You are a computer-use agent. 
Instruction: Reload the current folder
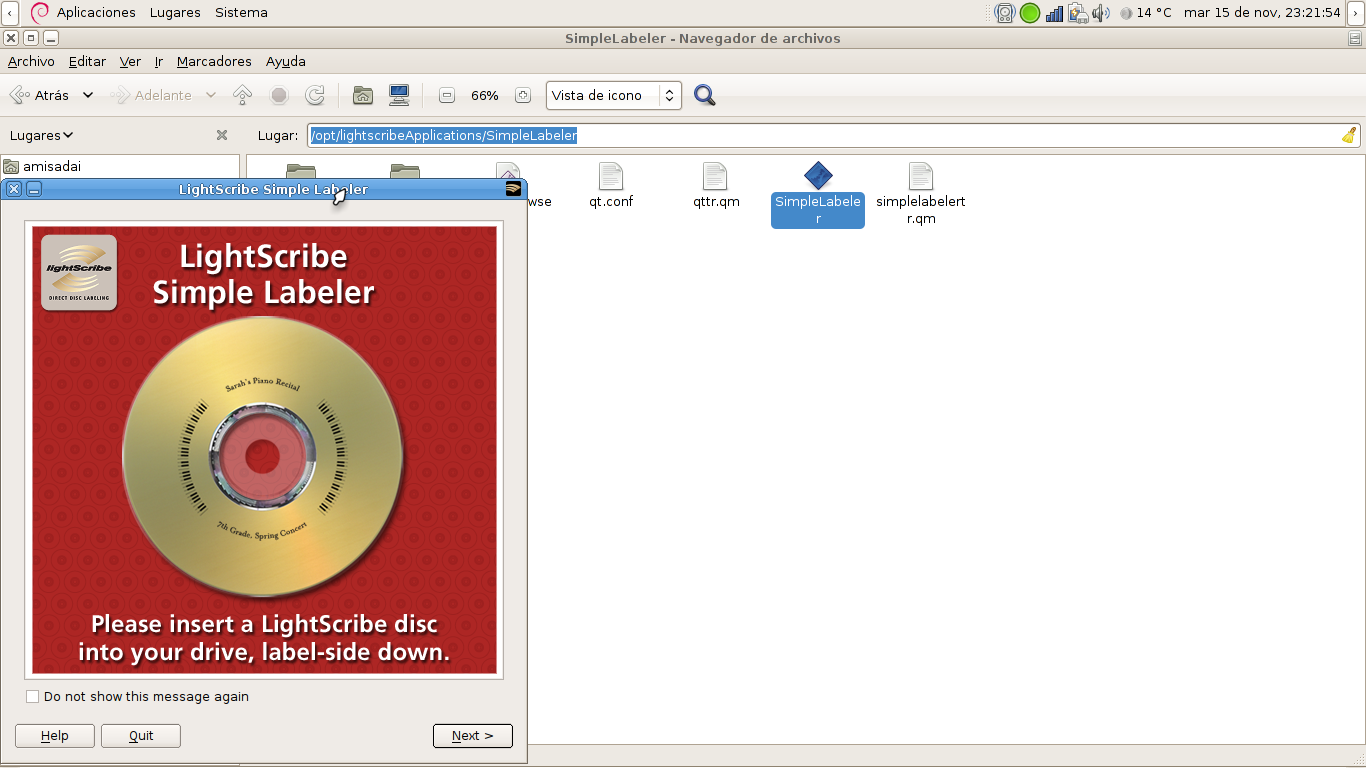tap(315, 95)
